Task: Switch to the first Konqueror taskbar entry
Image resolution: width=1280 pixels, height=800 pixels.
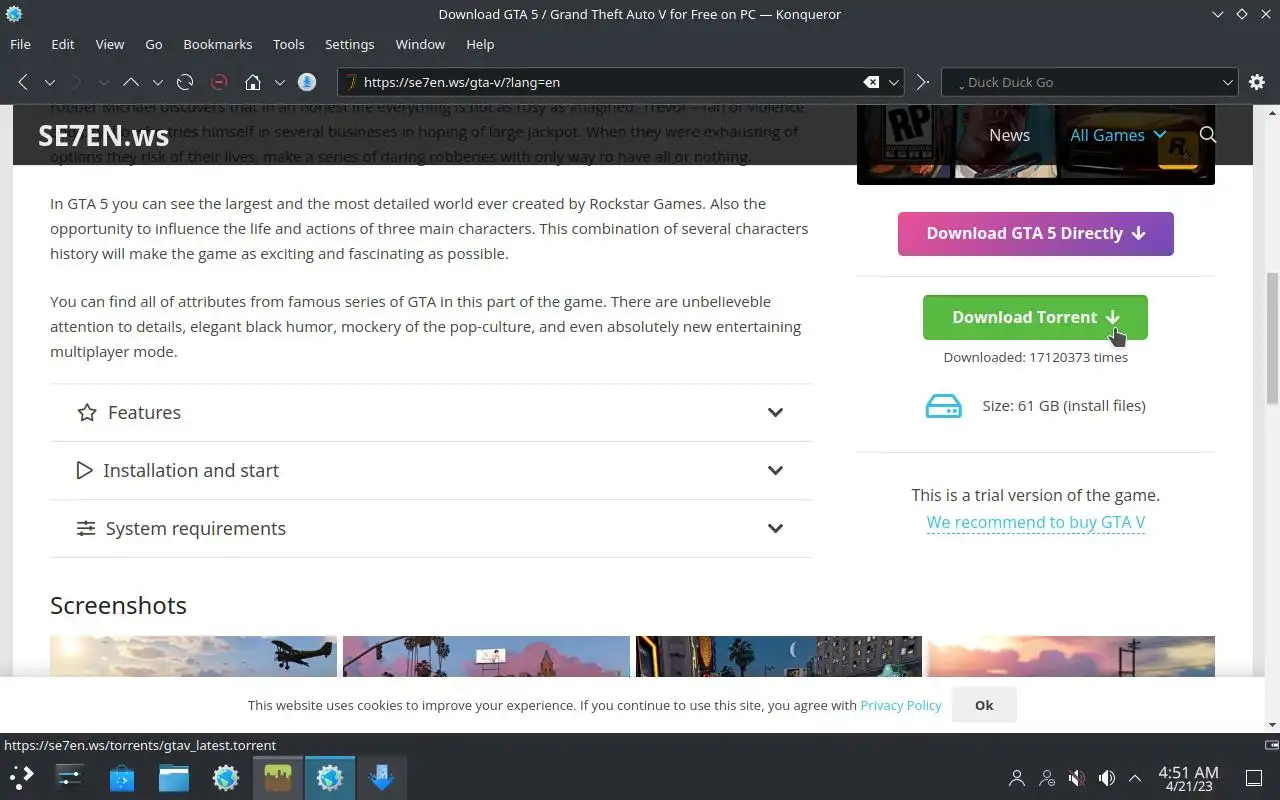Action: (x=226, y=777)
